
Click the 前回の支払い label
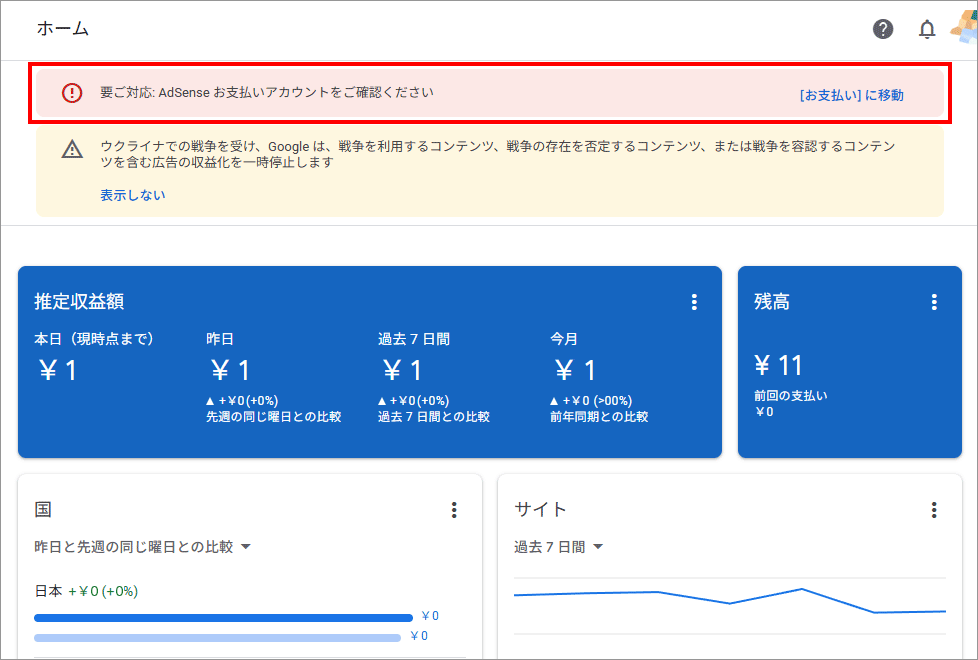(790, 396)
